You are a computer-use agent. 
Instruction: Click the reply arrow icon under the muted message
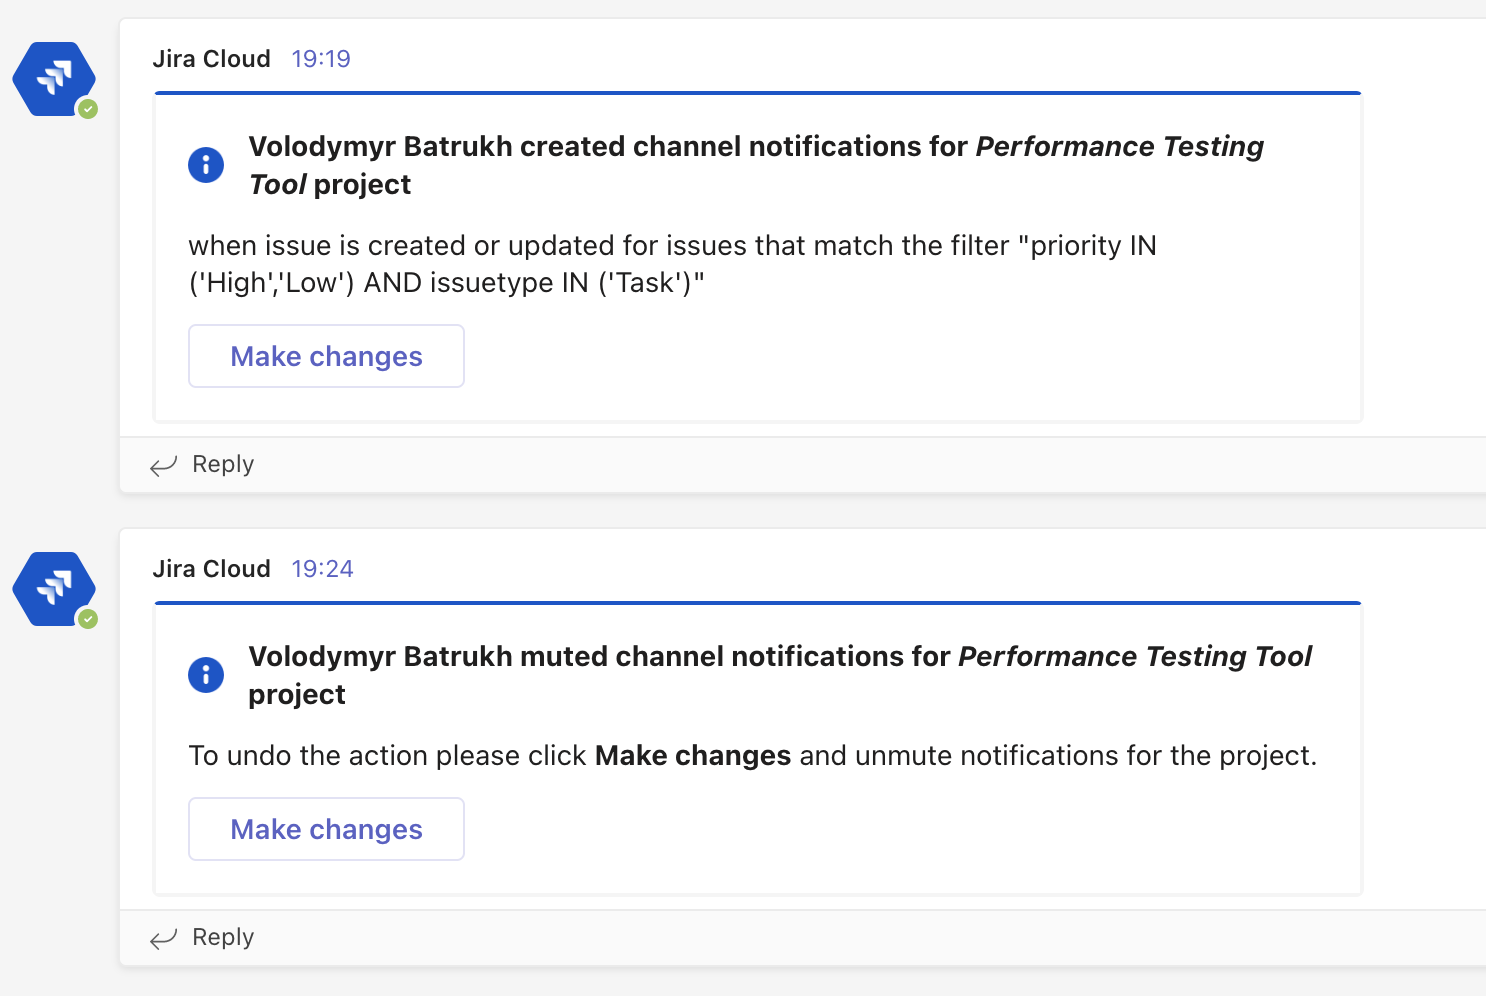[163, 938]
